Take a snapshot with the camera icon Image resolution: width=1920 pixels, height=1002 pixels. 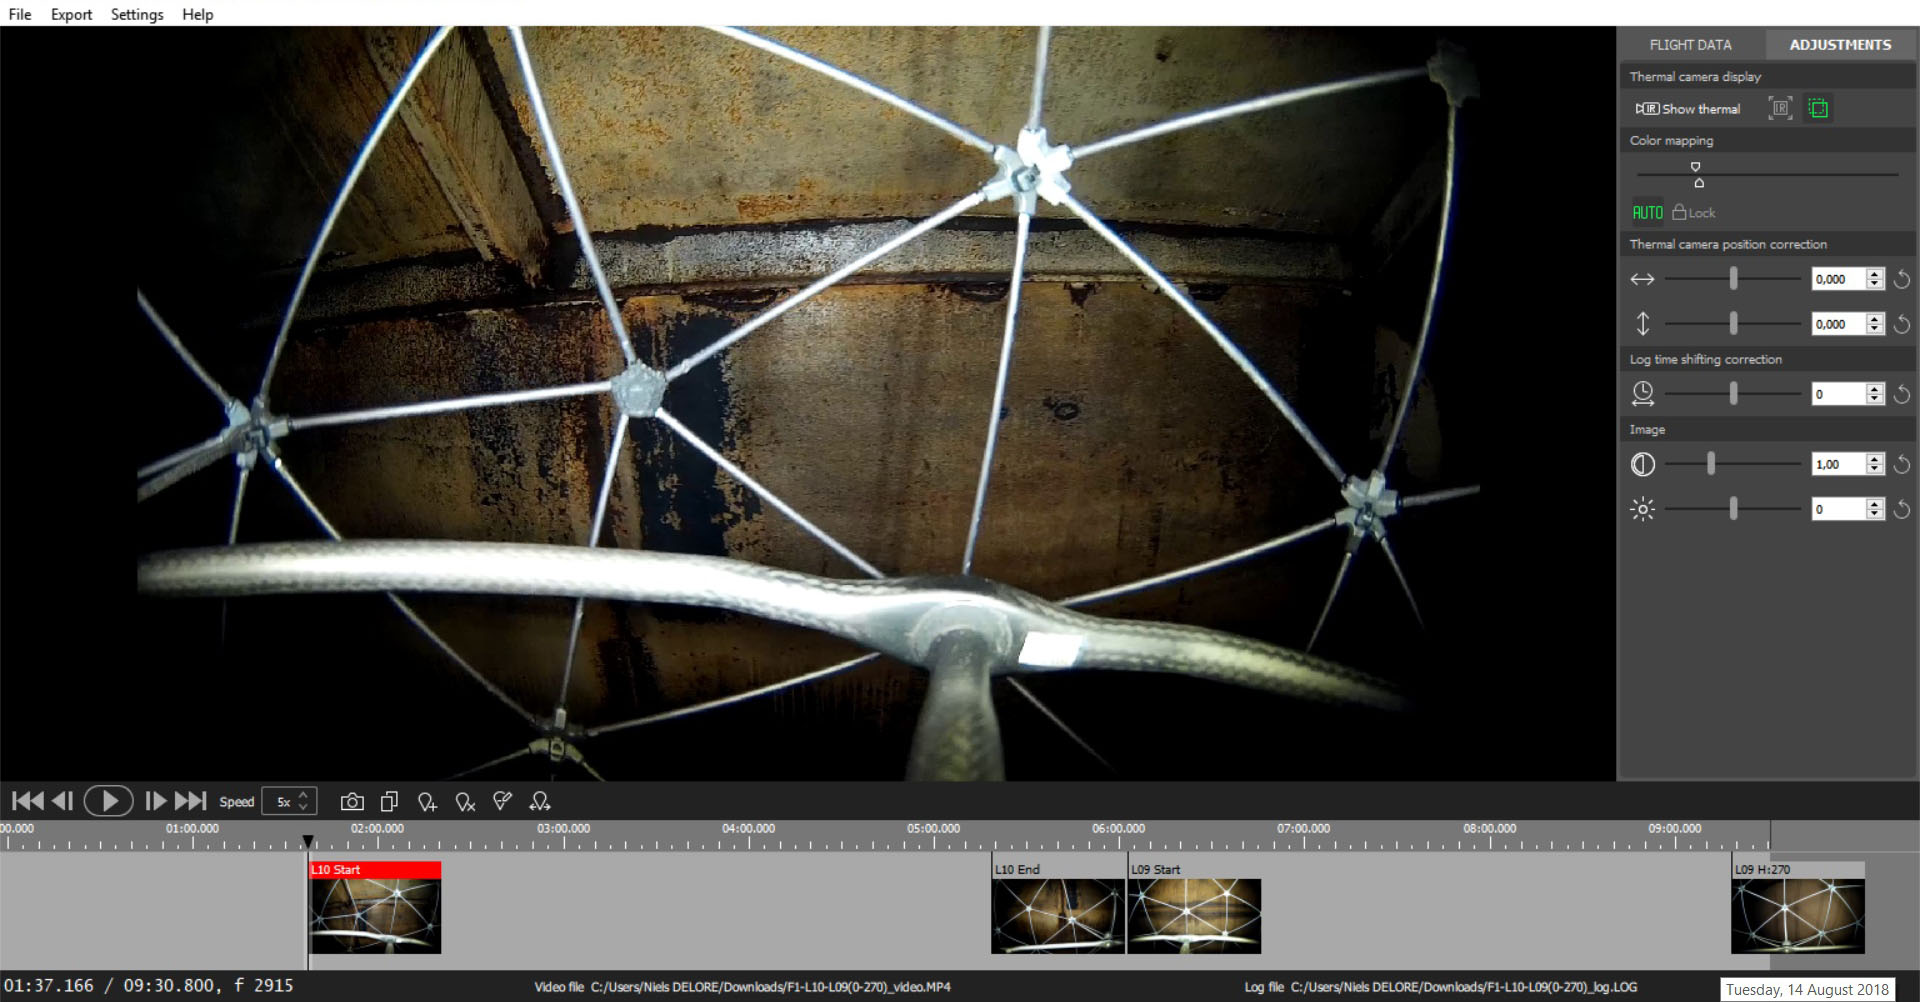coord(352,802)
